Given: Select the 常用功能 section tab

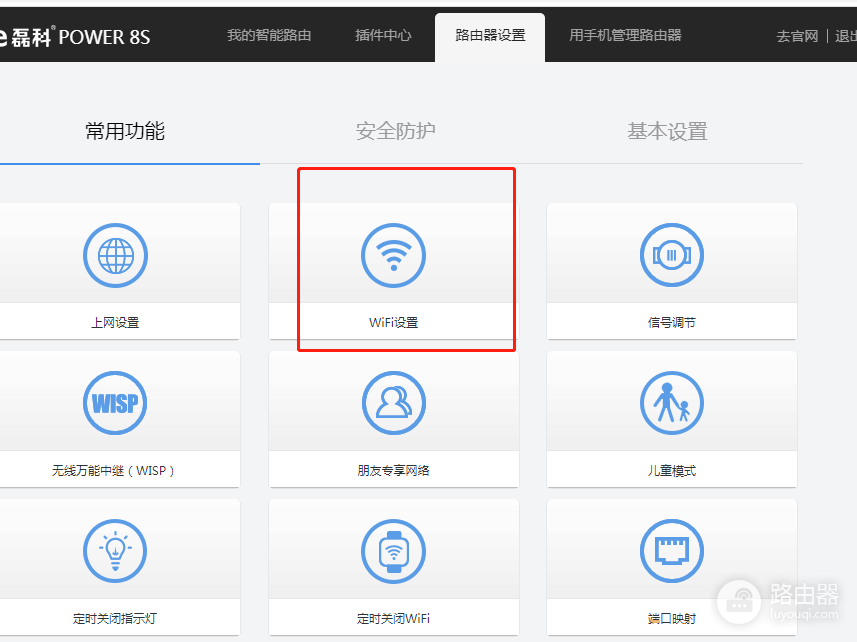Looking at the screenshot, I should pos(125,132).
